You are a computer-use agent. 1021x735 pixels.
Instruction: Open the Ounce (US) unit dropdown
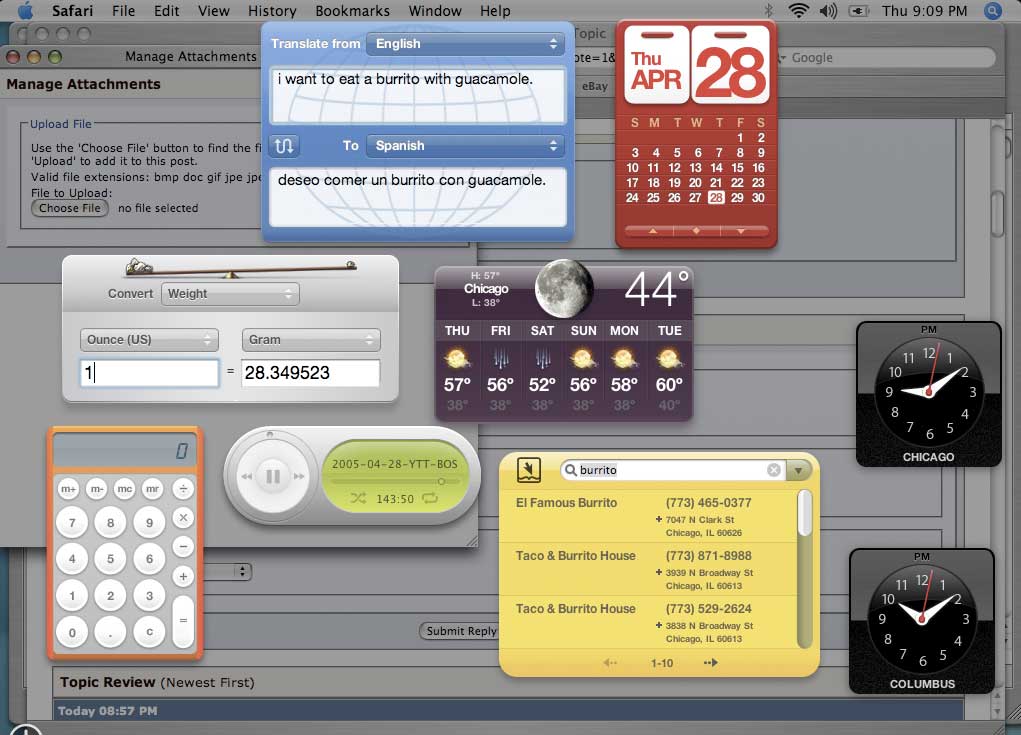click(x=149, y=339)
